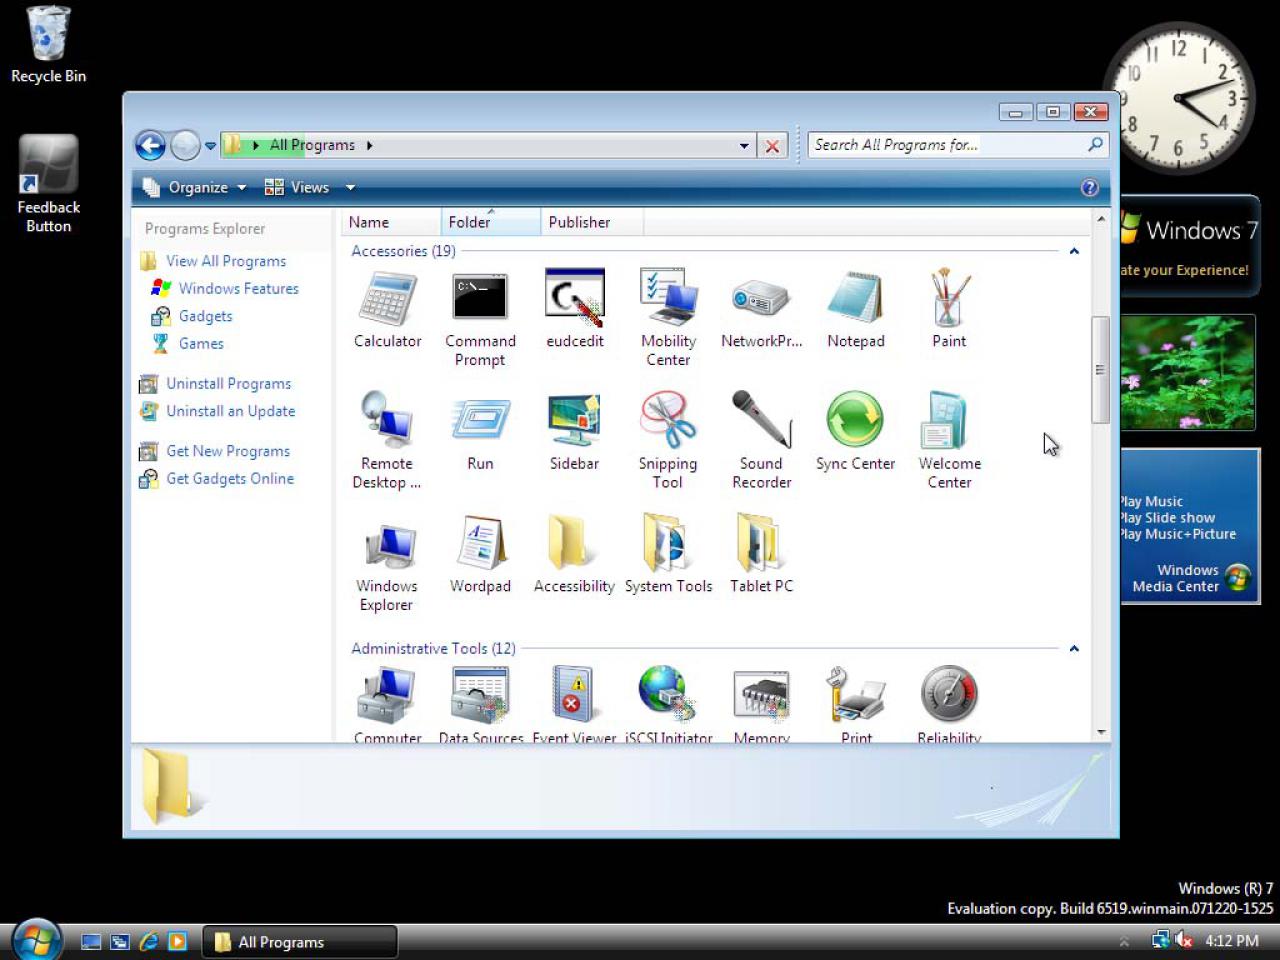This screenshot has height=960, width=1280.
Task: Open the Sidebar program icon
Action: click(x=574, y=420)
